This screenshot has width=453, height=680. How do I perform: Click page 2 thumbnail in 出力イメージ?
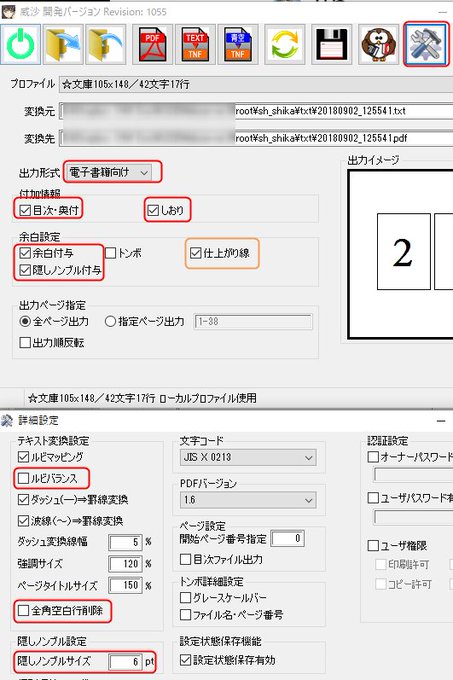coord(404,252)
